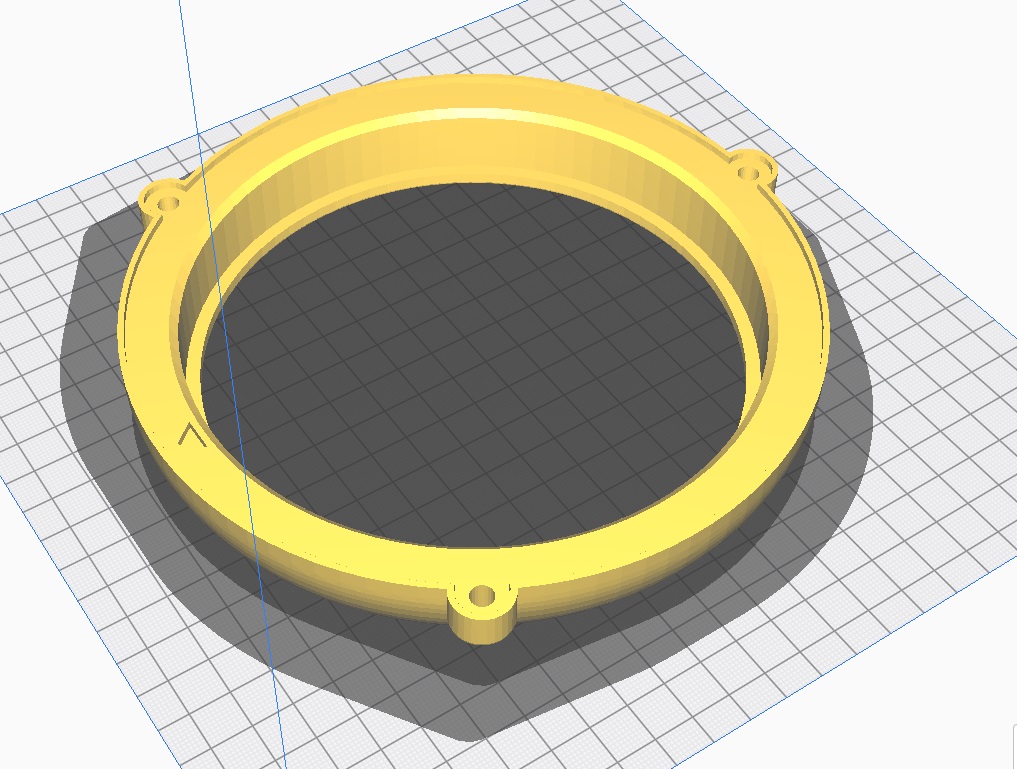Image resolution: width=1017 pixels, height=769 pixels.
Task: Click the empty white background at top left
Action: (x=60, y=60)
